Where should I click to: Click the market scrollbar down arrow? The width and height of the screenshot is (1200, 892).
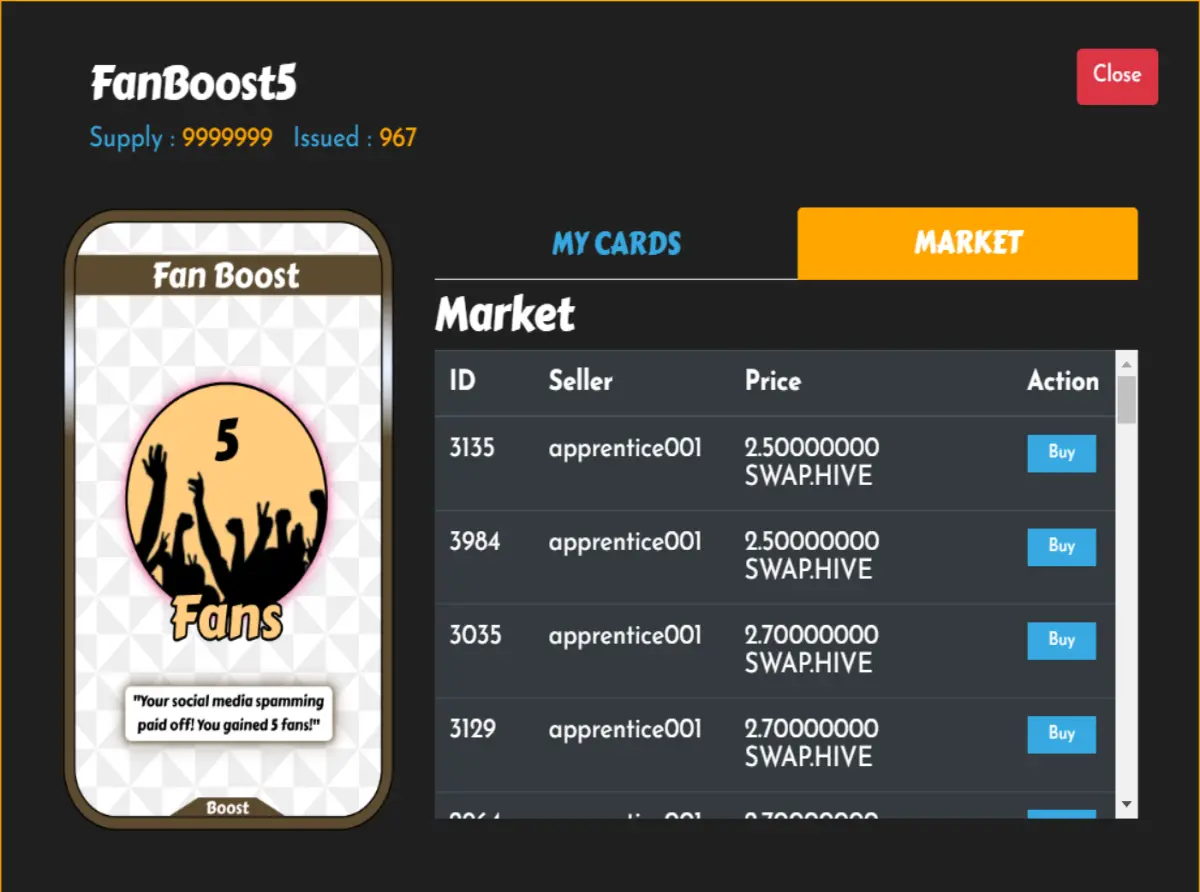(1127, 804)
